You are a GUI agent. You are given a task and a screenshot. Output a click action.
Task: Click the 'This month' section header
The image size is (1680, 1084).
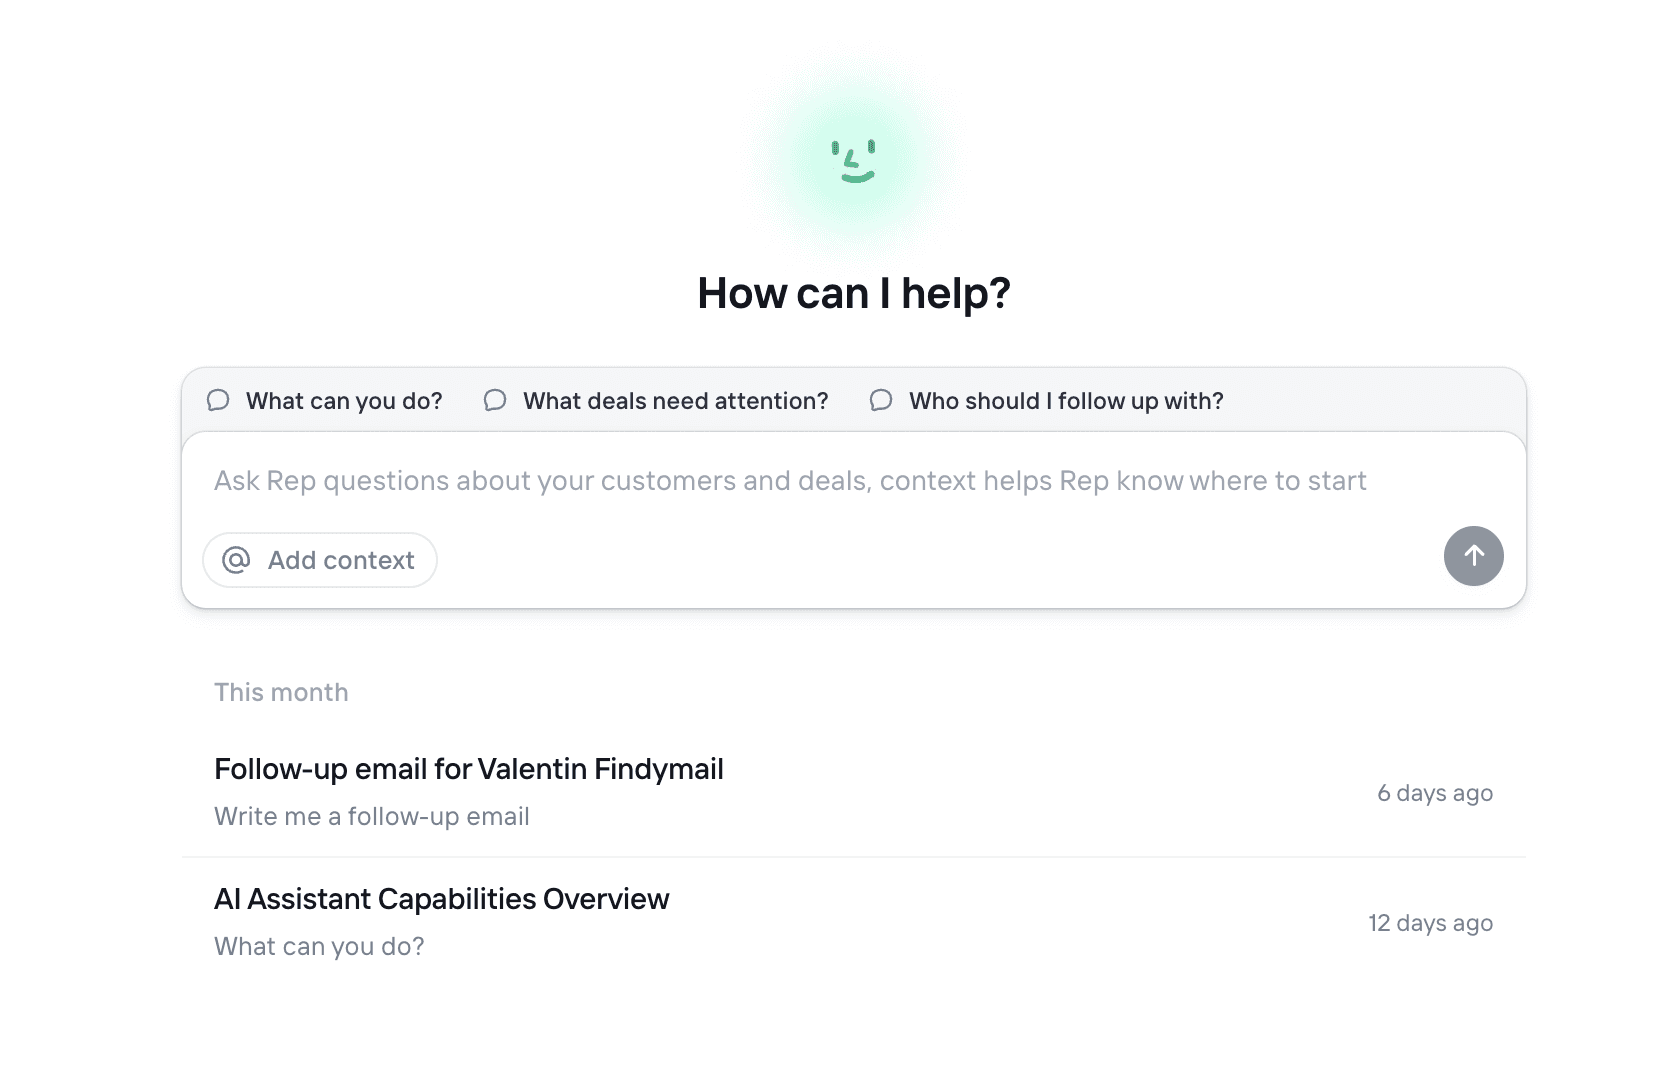(281, 691)
